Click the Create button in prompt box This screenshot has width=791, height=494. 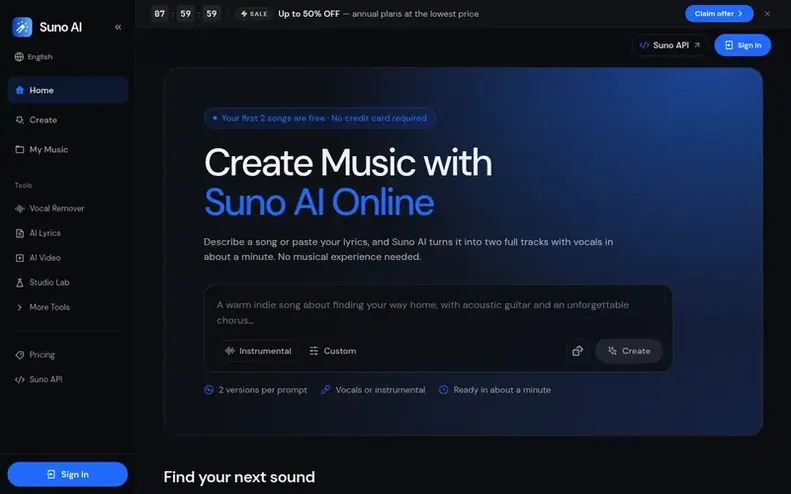[629, 351]
